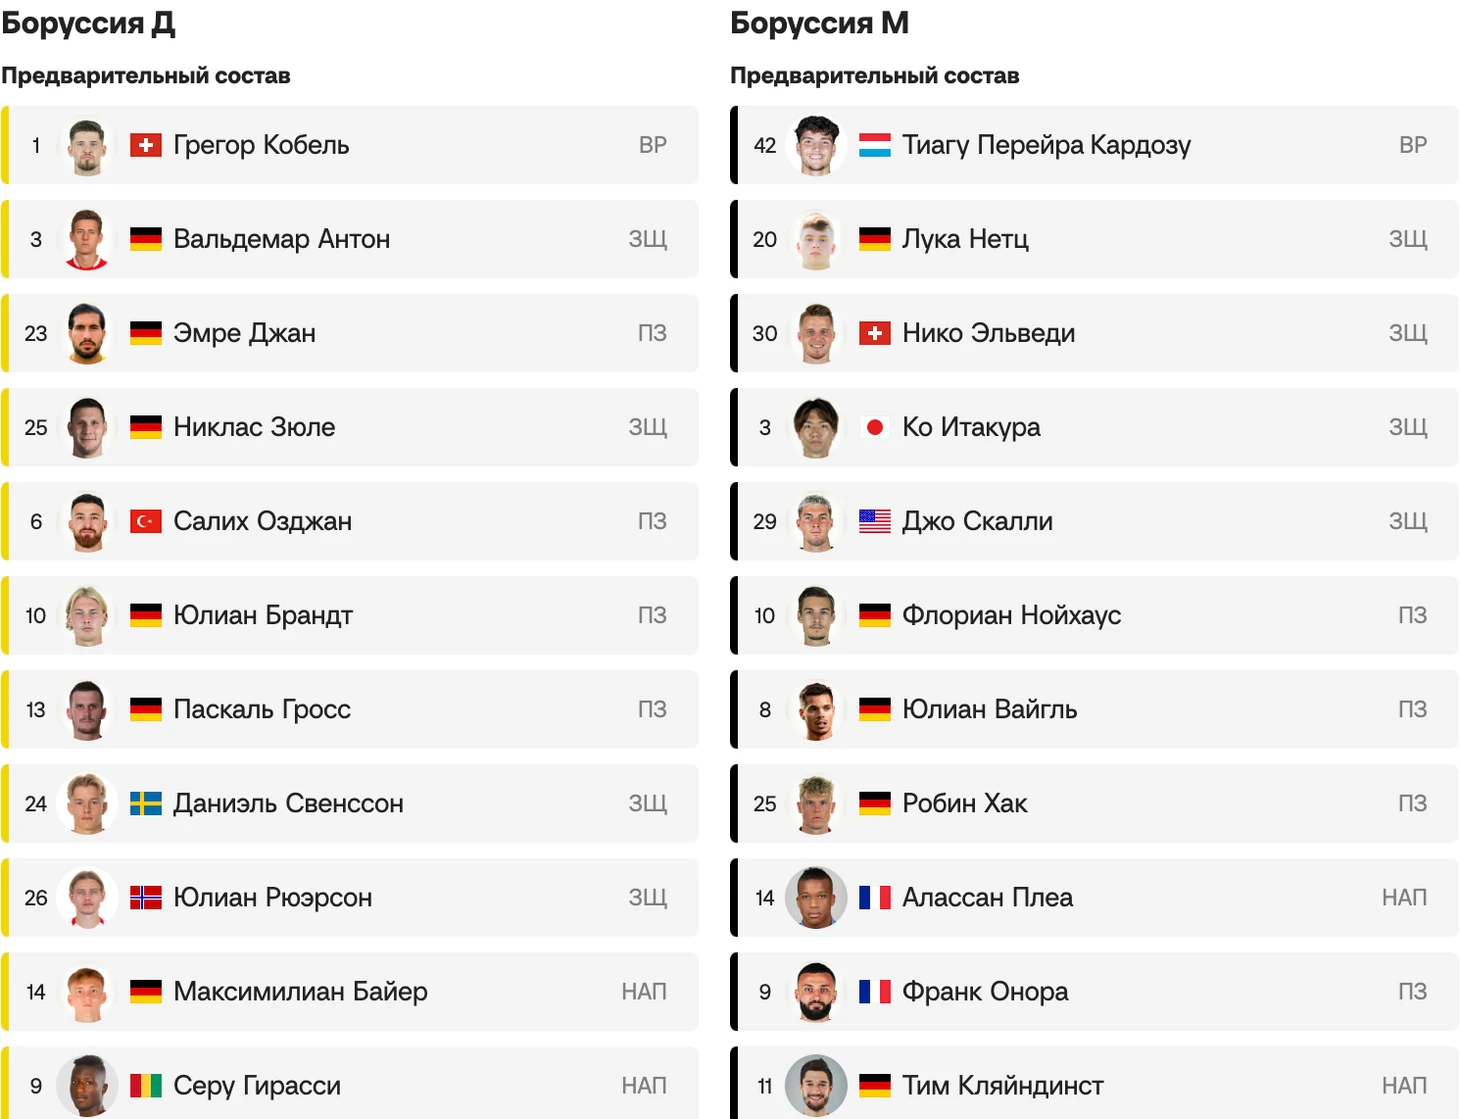Click the Turkish flag beside Салих Озджан
1460x1119 pixels.
146,521
